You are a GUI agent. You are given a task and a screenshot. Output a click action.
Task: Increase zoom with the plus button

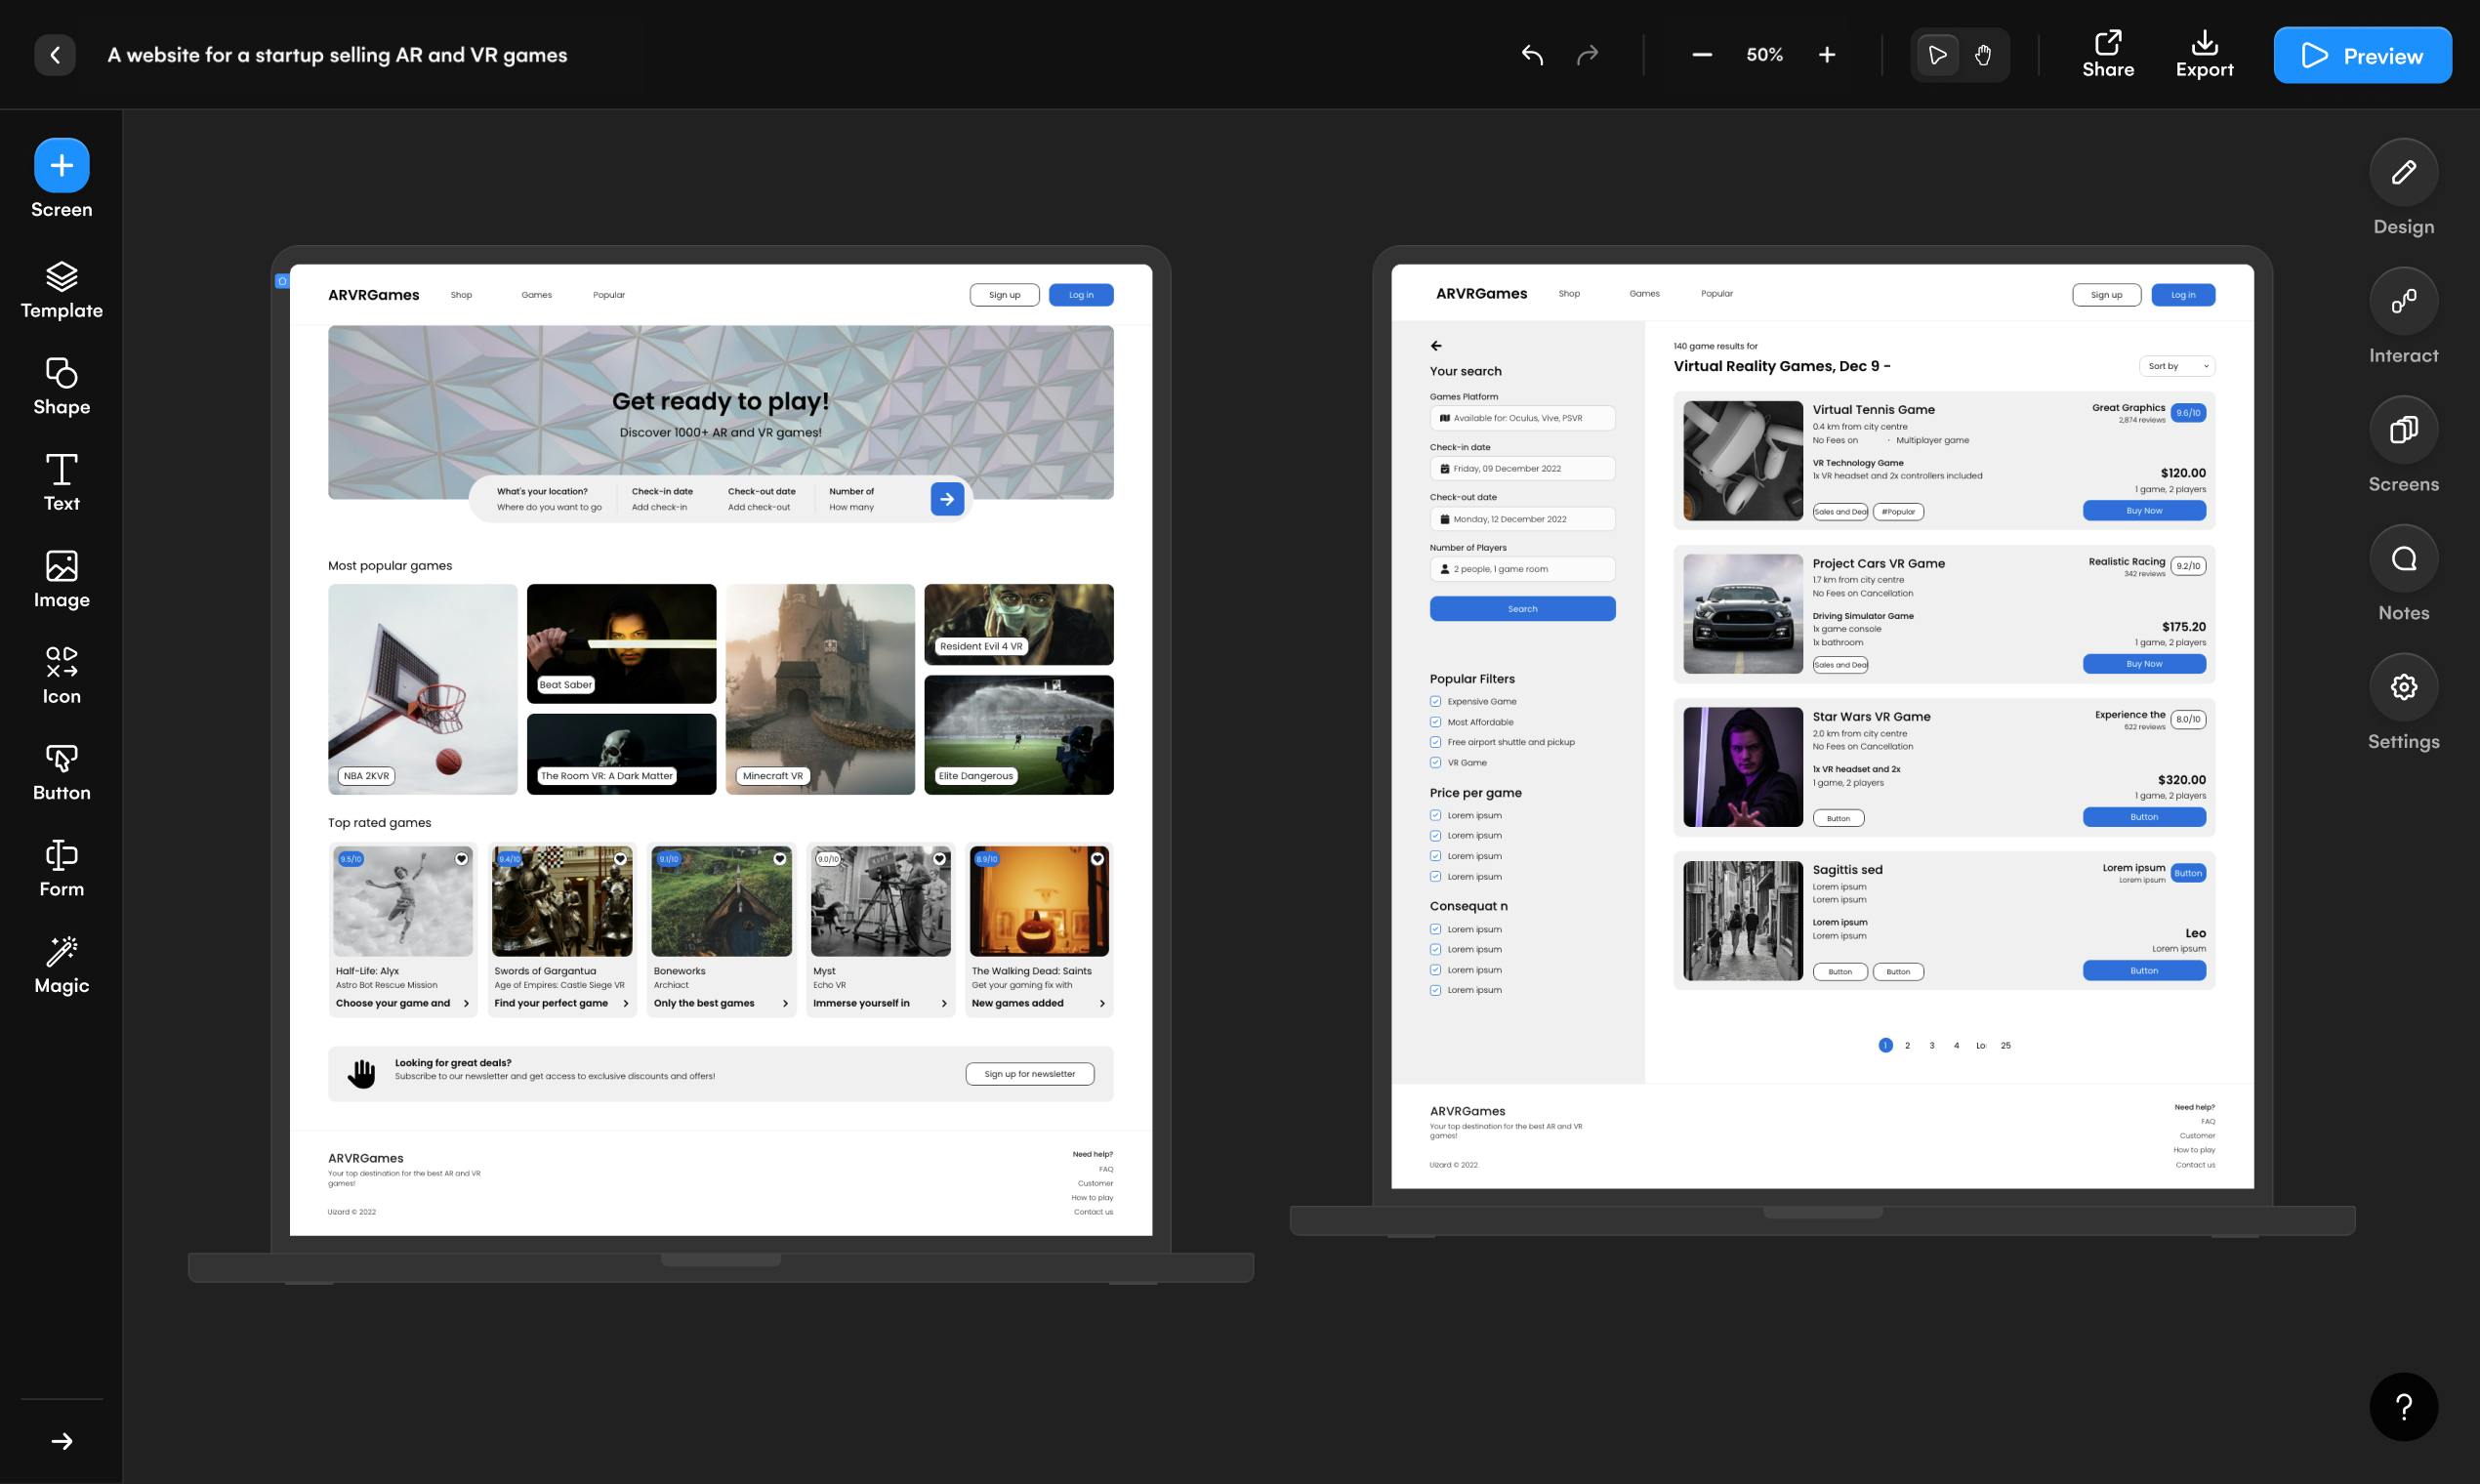coord(1827,55)
